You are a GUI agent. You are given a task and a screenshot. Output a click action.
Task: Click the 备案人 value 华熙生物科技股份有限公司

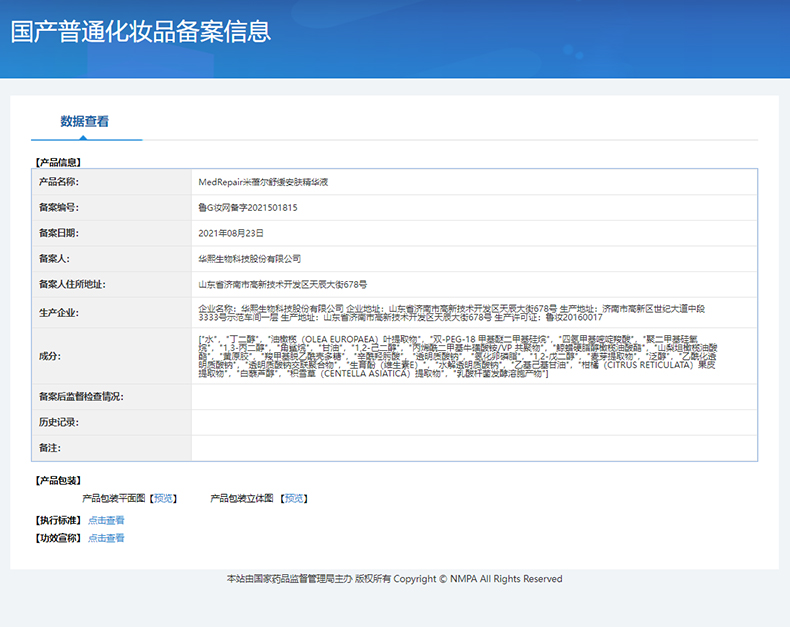[250, 258]
